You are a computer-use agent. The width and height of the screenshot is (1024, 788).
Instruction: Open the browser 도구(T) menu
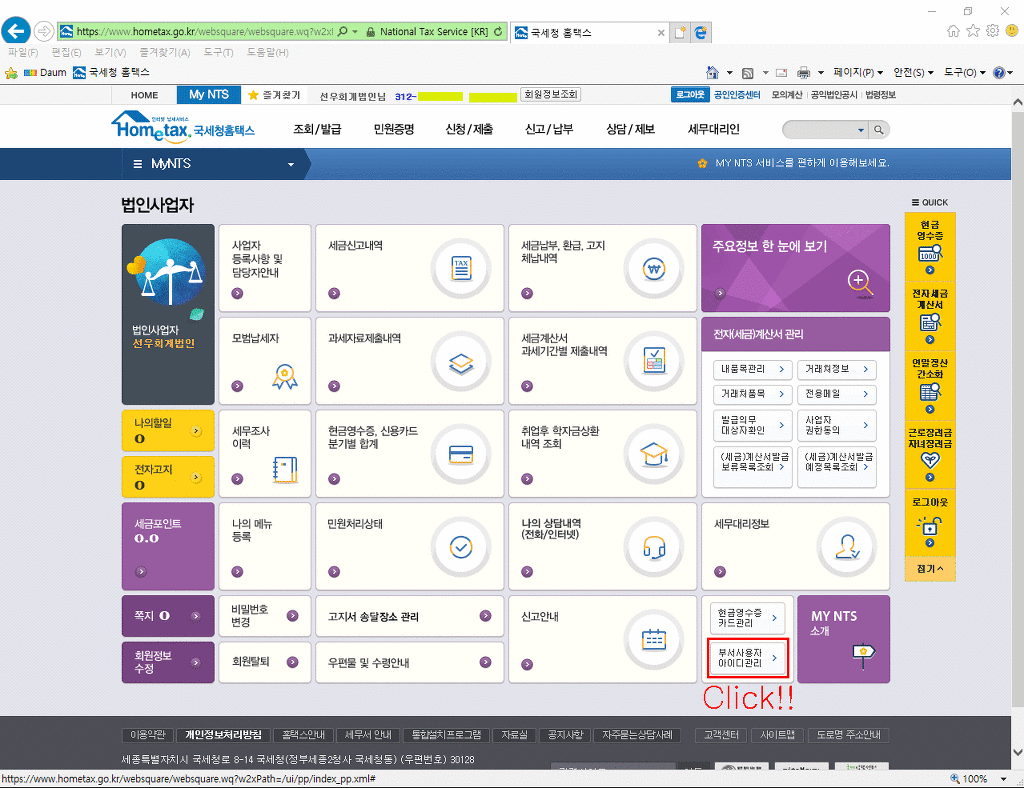tap(217, 52)
